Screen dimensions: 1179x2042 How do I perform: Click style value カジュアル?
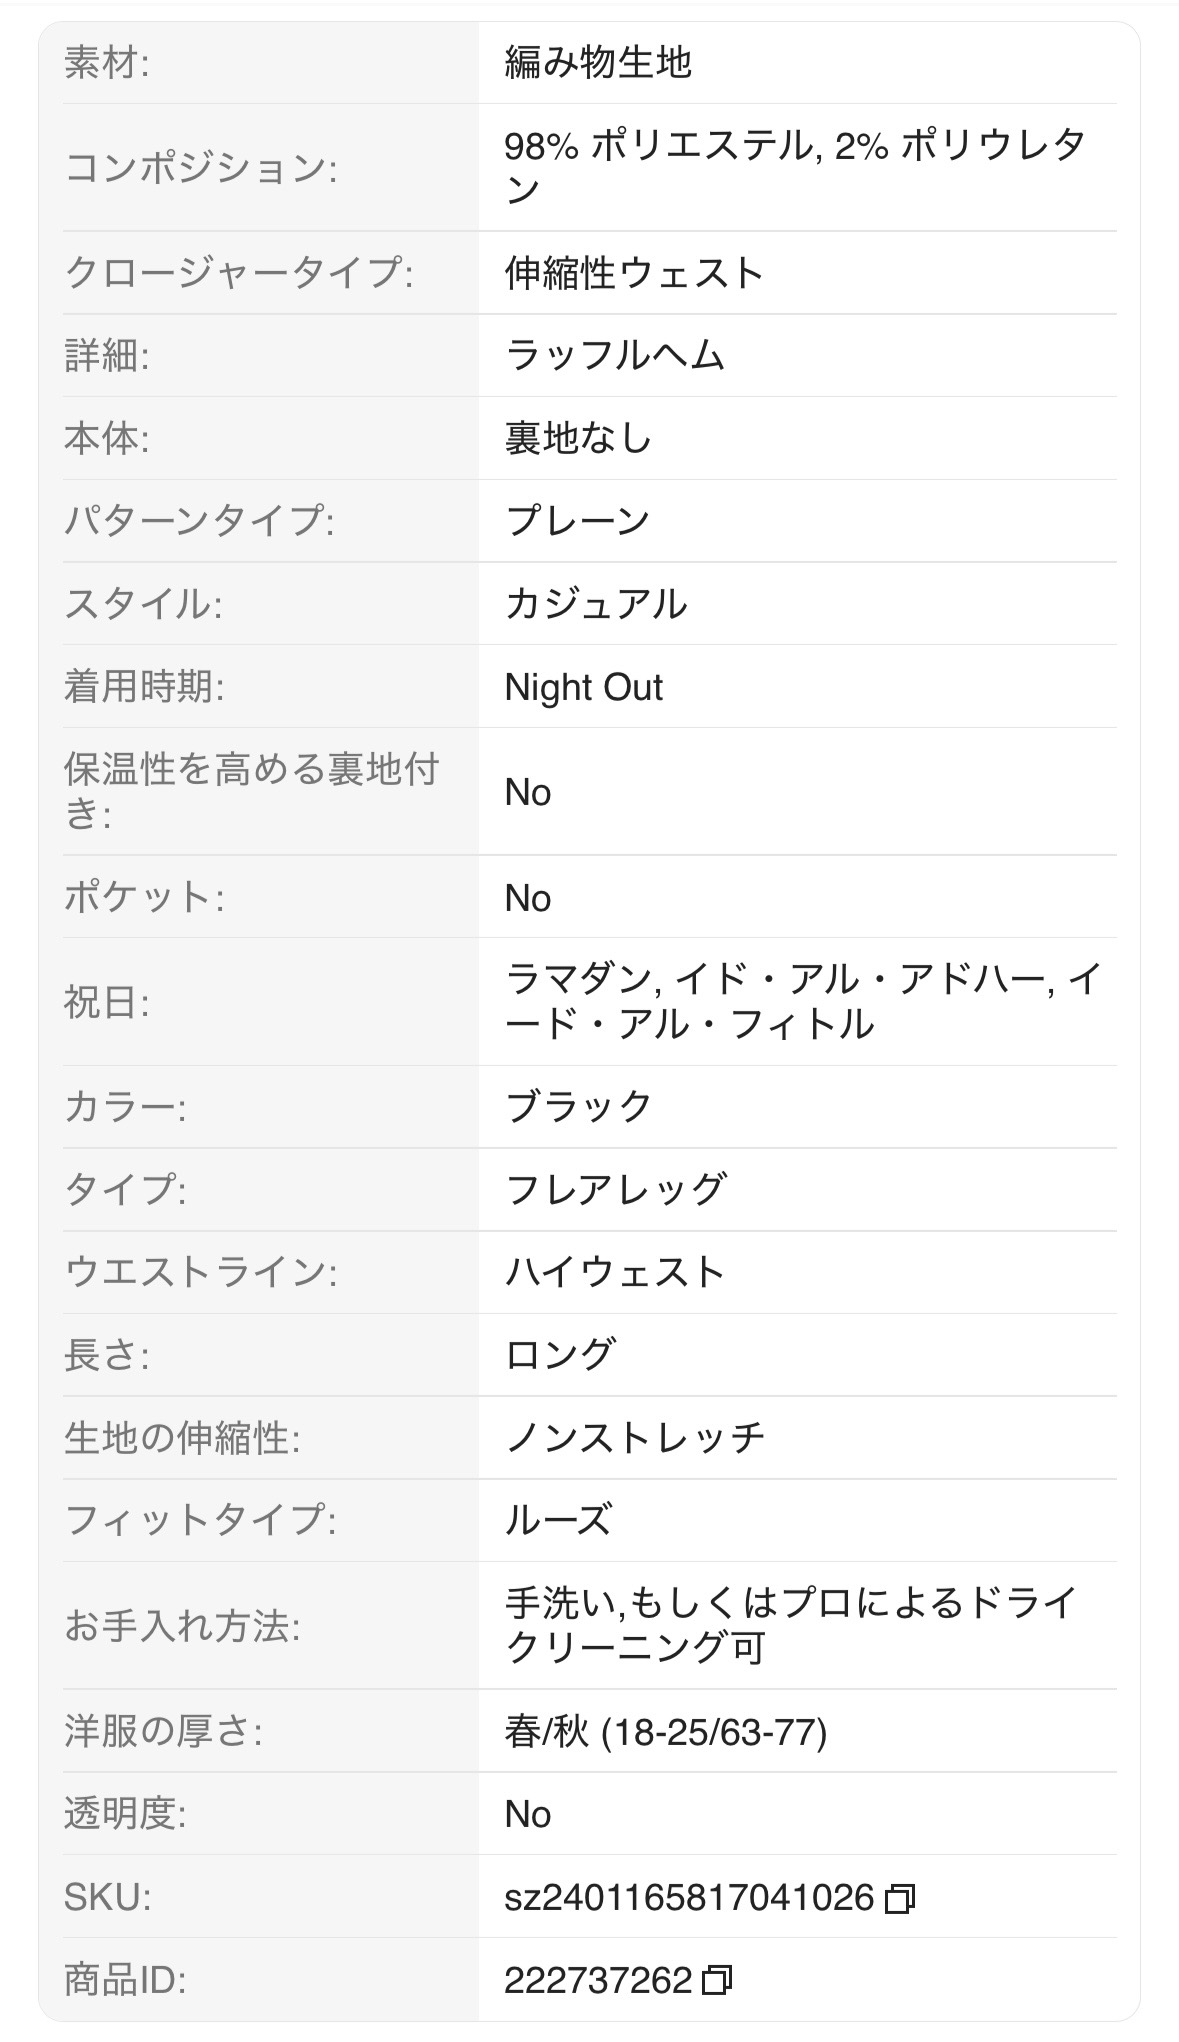(x=596, y=604)
